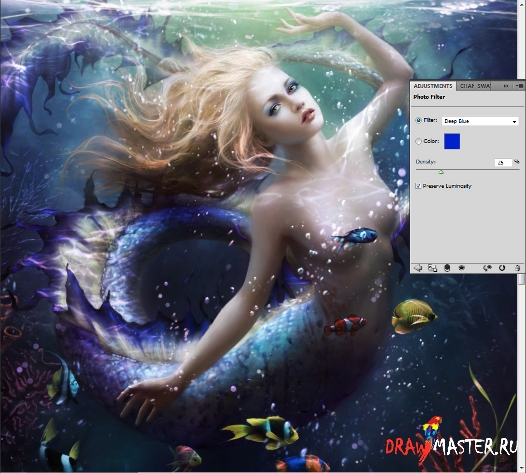Switch to the Adjustments panel tab
This screenshot has height=473, width=526.
point(433,86)
